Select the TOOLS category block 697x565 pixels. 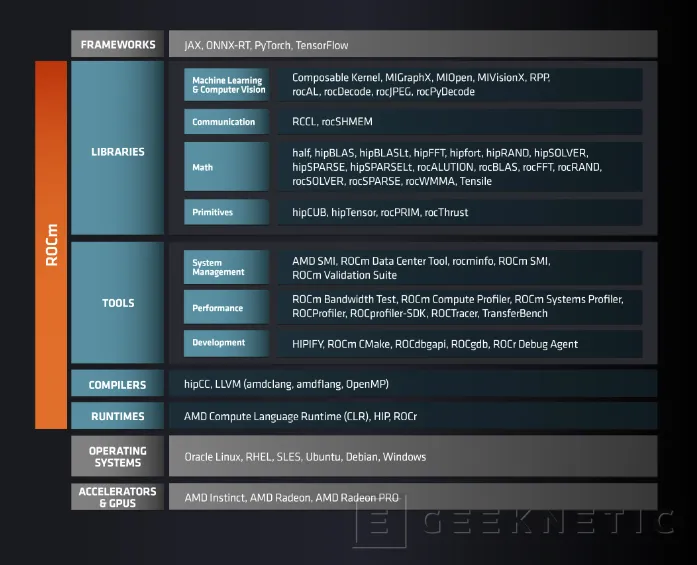pyautogui.click(x=117, y=302)
